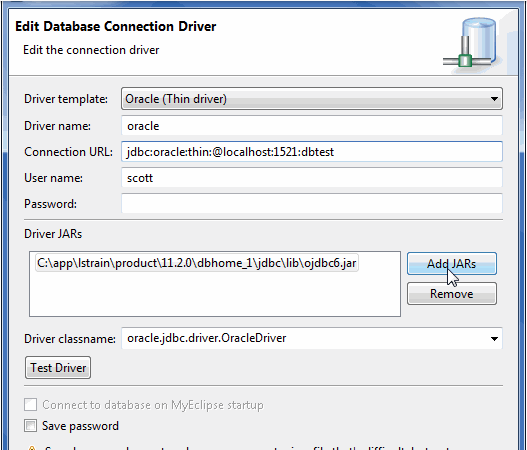Click the Remove button
This screenshot has width=527, height=450.
tap(451, 294)
